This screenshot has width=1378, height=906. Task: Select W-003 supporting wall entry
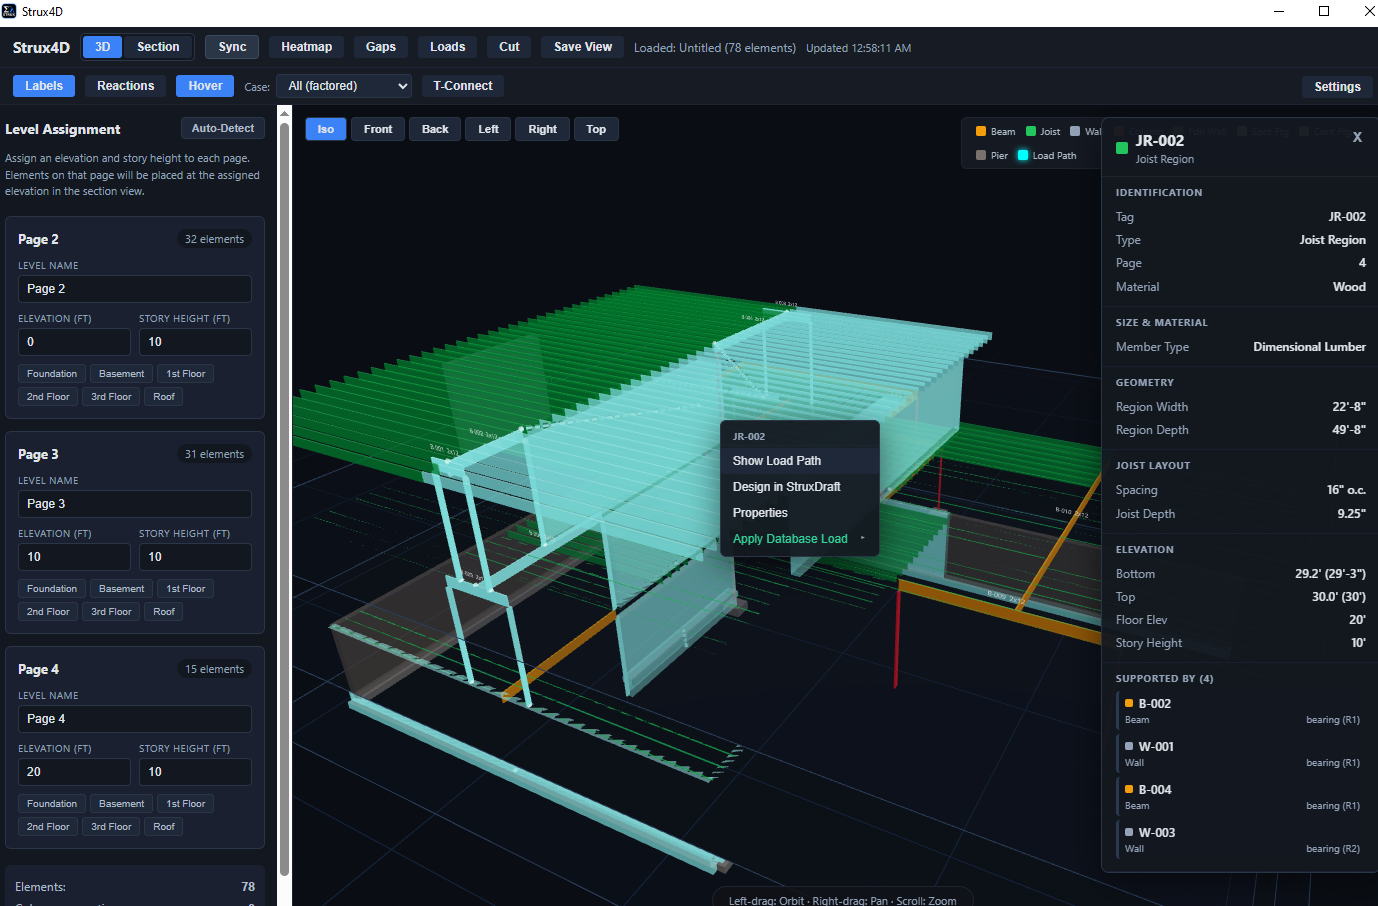[1241, 840]
